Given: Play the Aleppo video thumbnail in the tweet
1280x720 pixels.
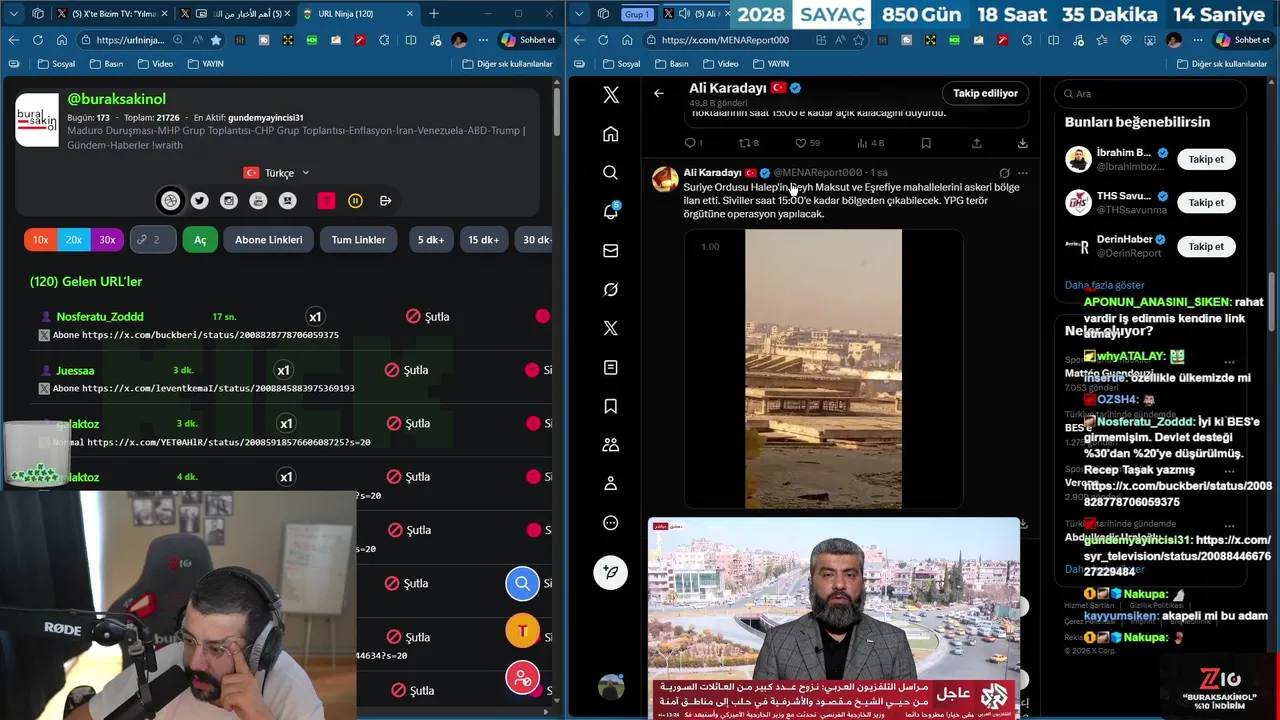Looking at the screenshot, I should (x=823, y=369).
